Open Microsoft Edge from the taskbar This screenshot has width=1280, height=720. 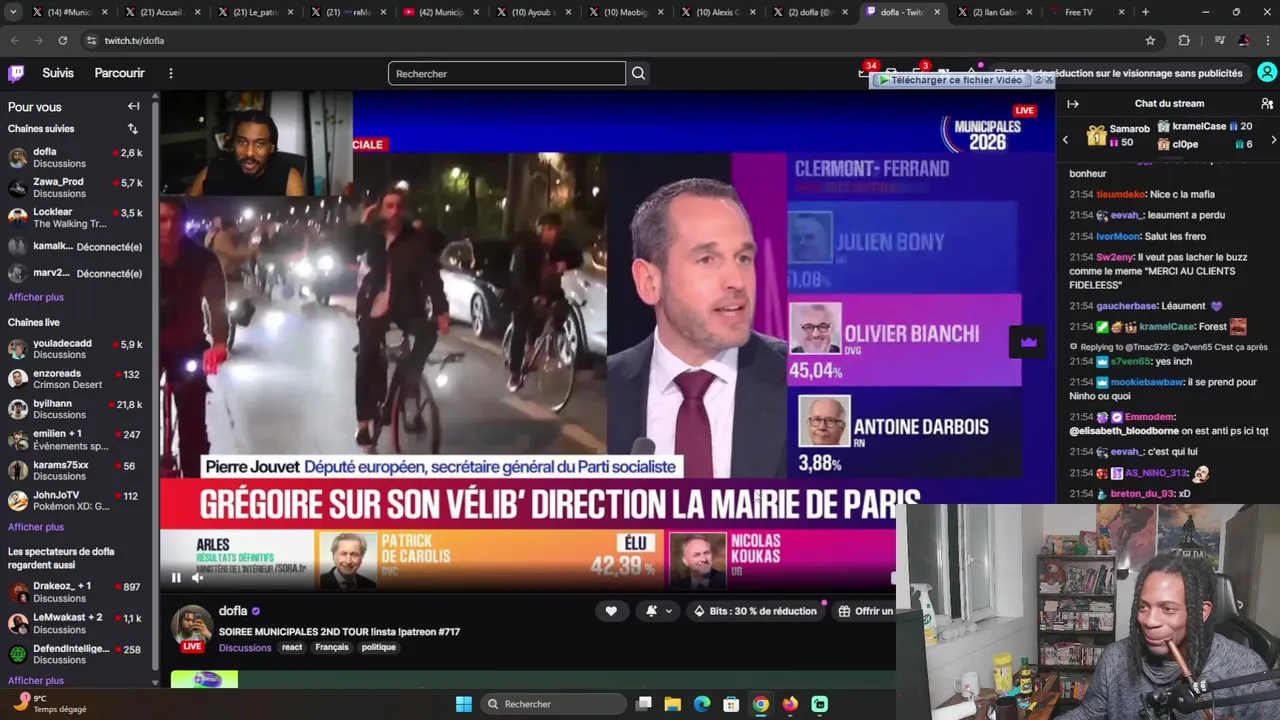(x=702, y=704)
